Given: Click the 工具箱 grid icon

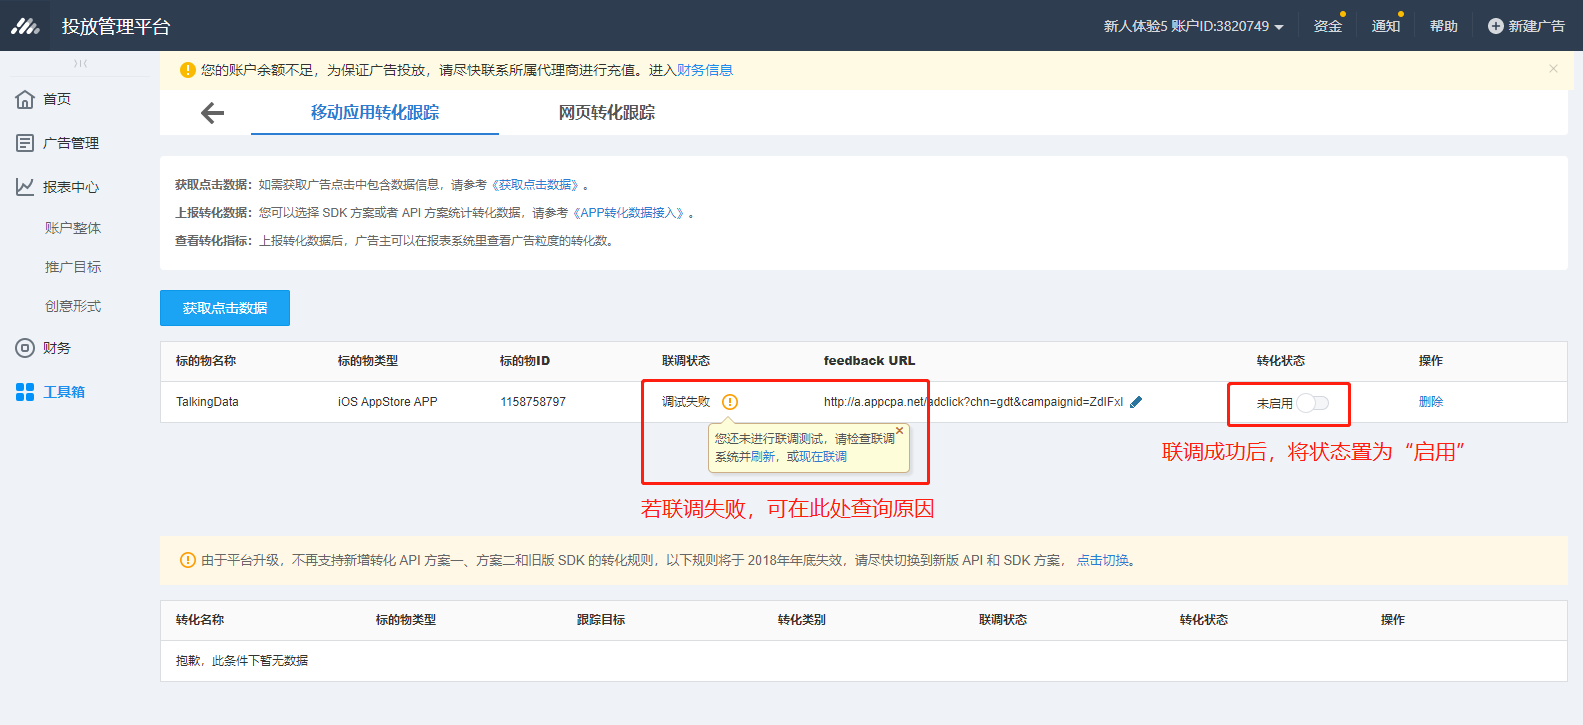Looking at the screenshot, I should (25, 392).
